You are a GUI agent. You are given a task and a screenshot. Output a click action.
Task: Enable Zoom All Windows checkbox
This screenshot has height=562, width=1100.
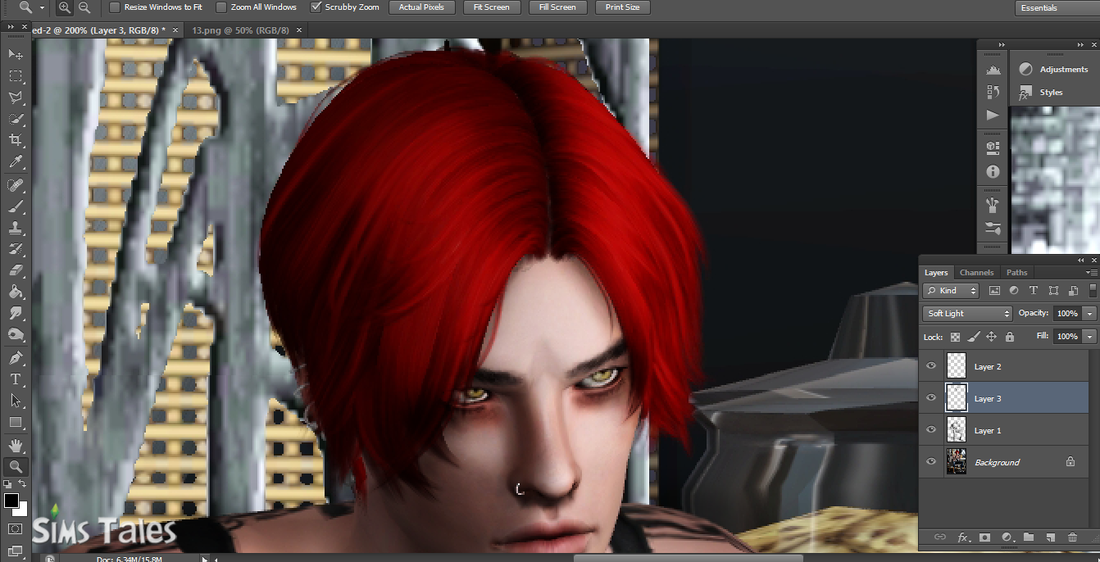click(x=221, y=7)
